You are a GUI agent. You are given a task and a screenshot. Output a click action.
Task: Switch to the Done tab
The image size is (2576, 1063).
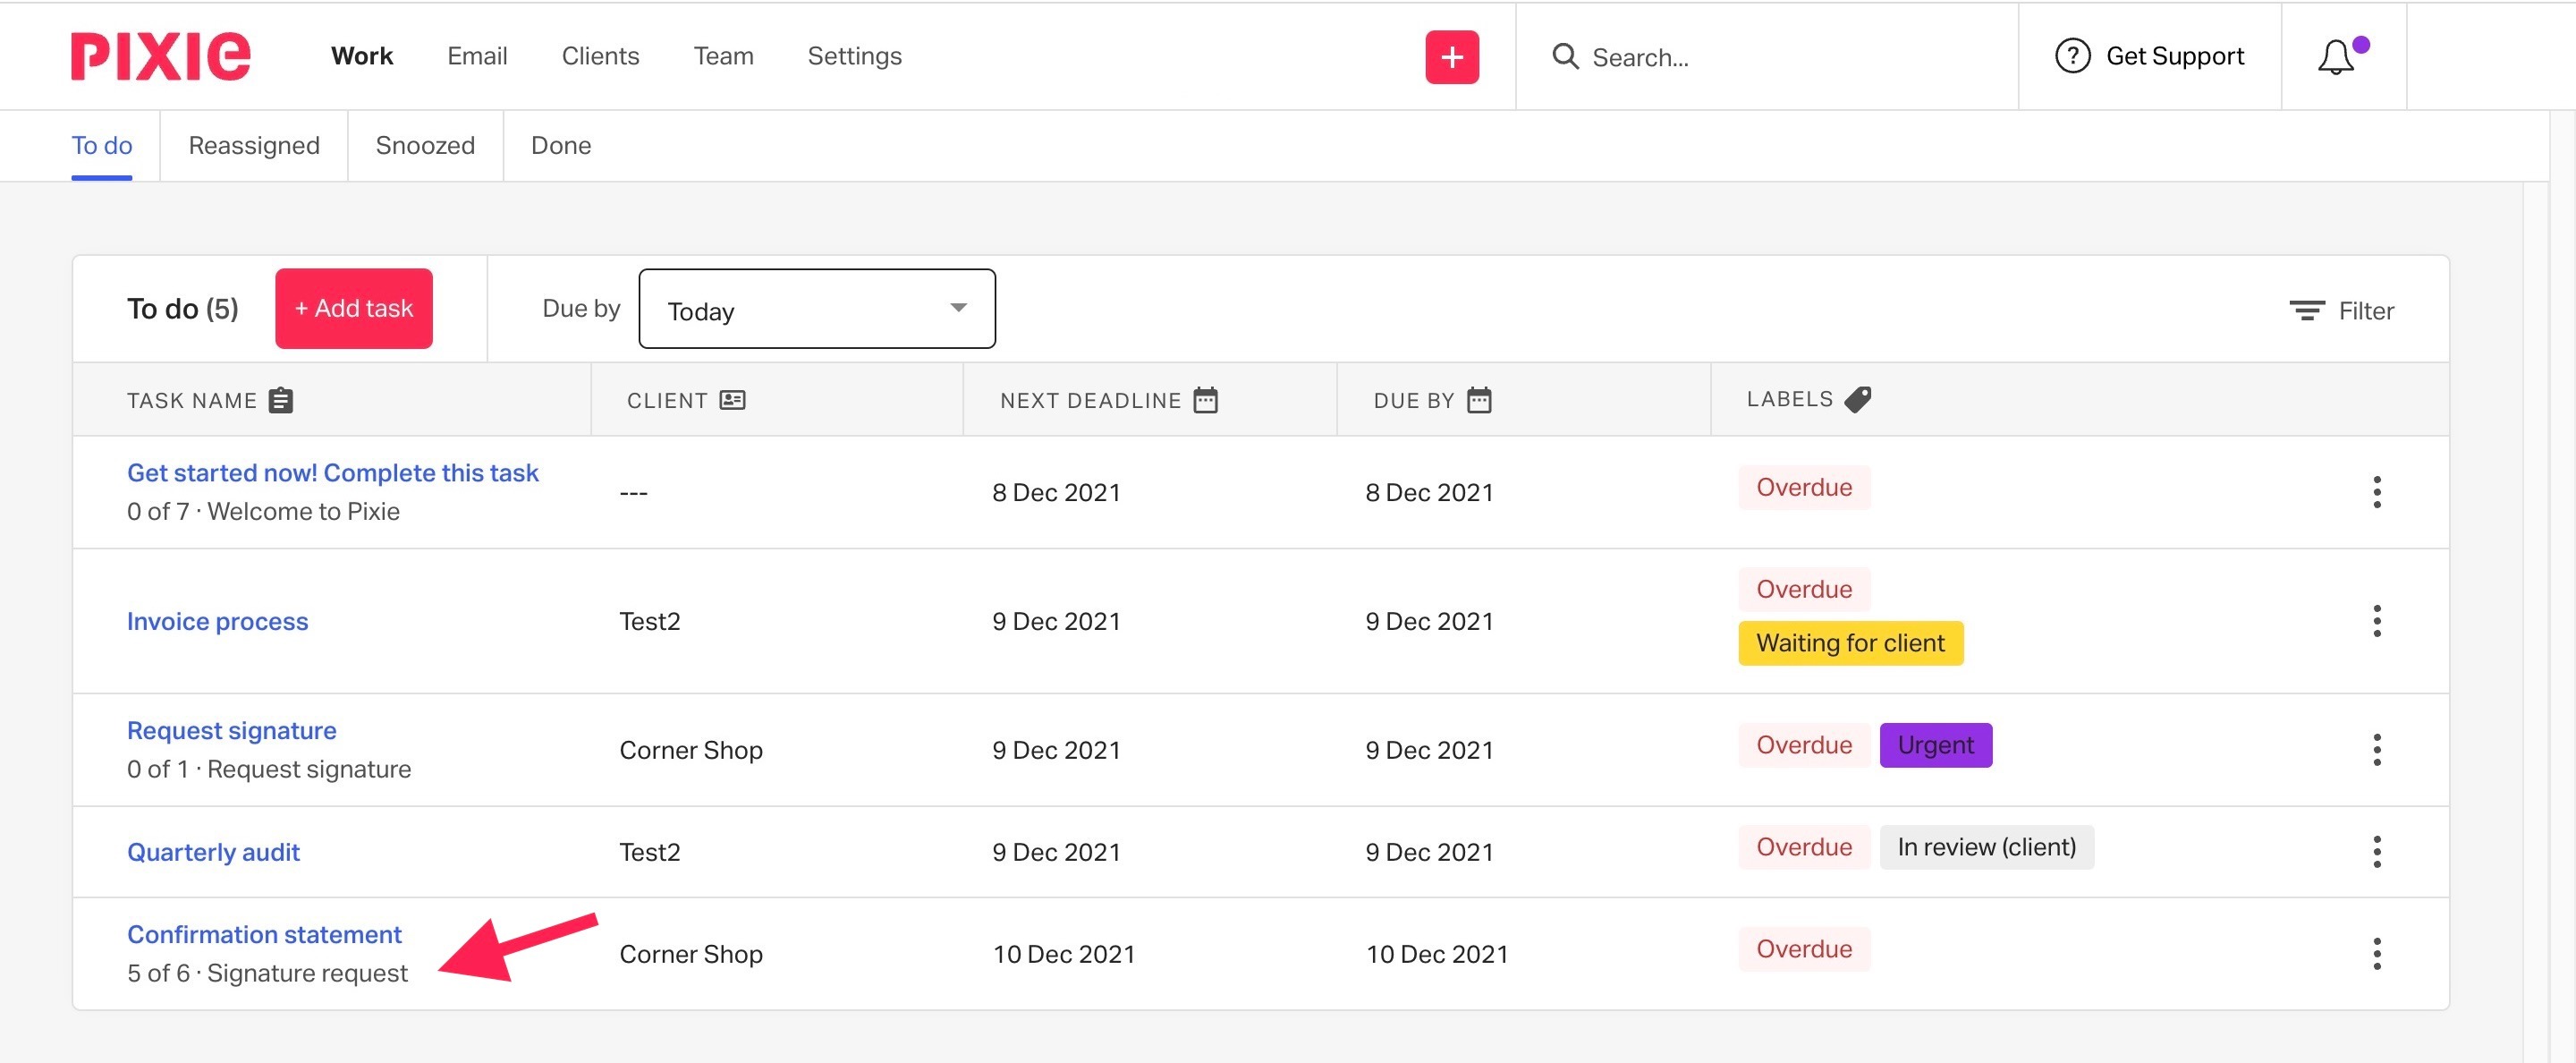[560, 146]
